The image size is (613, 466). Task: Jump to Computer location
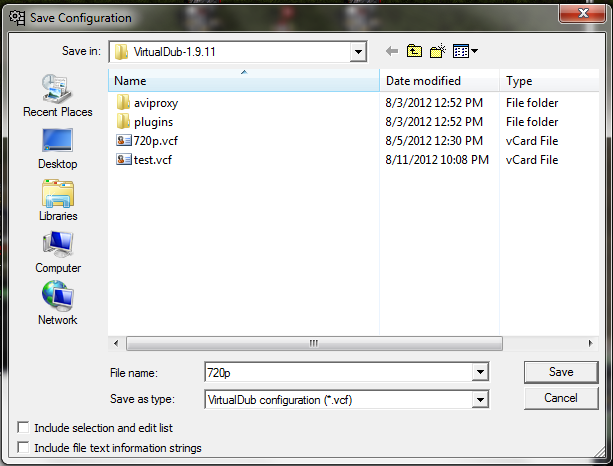coord(57,252)
